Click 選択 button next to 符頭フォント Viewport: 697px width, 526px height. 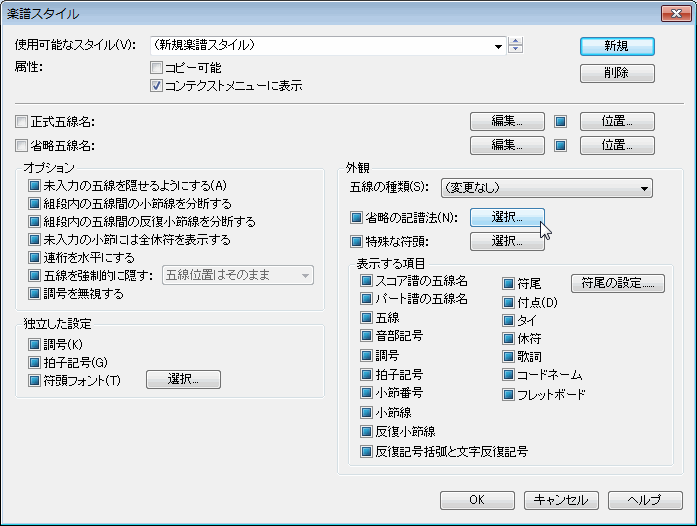183,379
